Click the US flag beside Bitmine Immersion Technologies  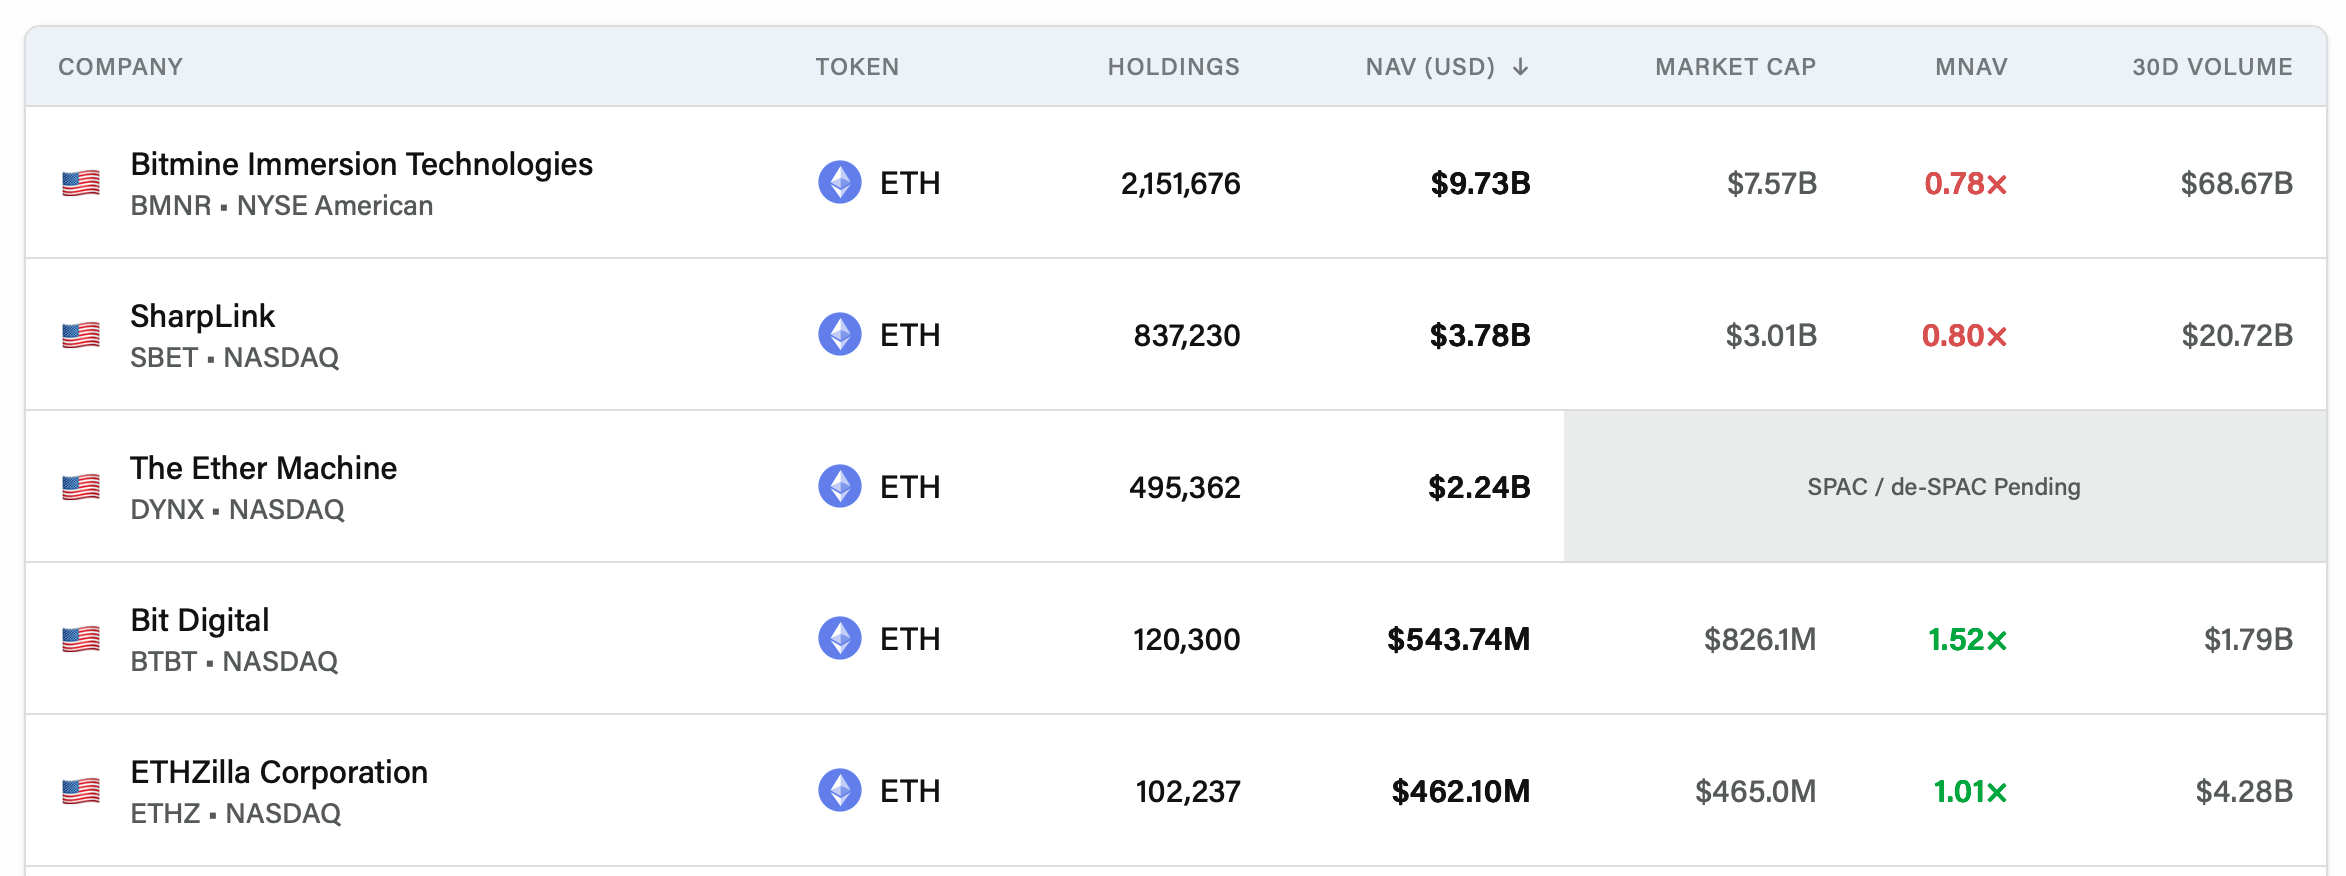click(81, 183)
